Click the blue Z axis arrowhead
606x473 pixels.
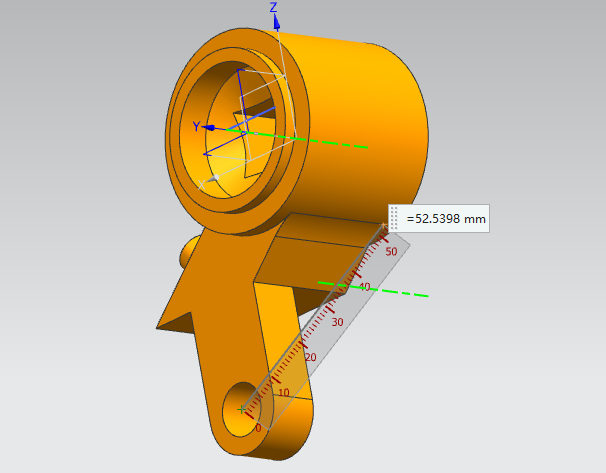[x=276, y=22]
